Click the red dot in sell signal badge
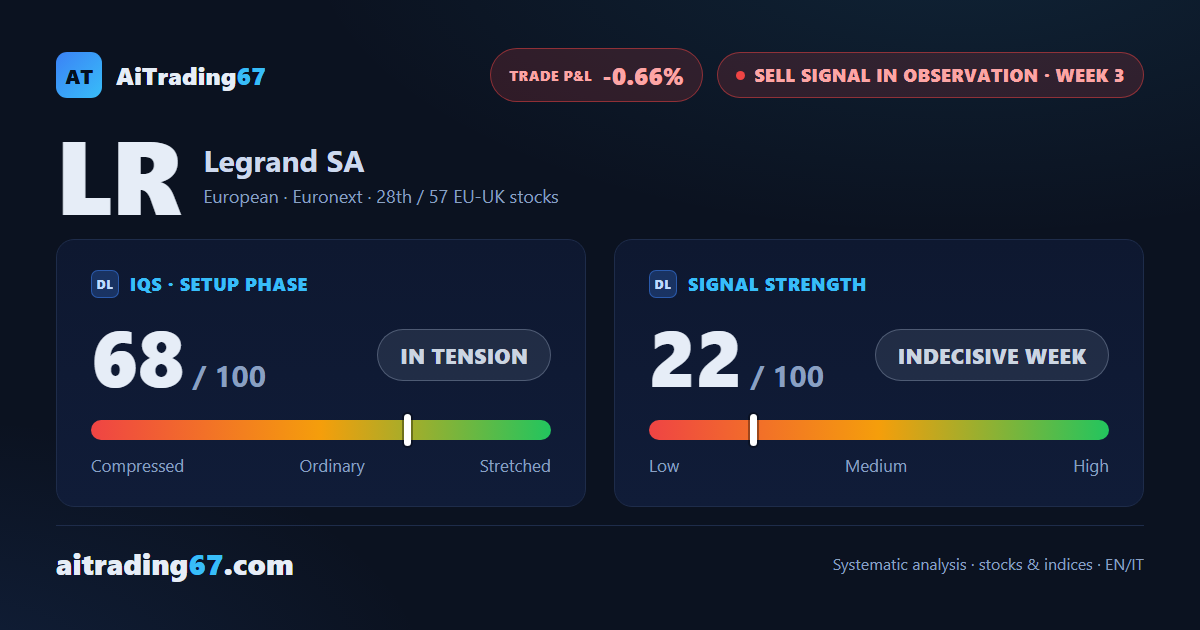The width and height of the screenshot is (1200, 630). click(x=740, y=76)
